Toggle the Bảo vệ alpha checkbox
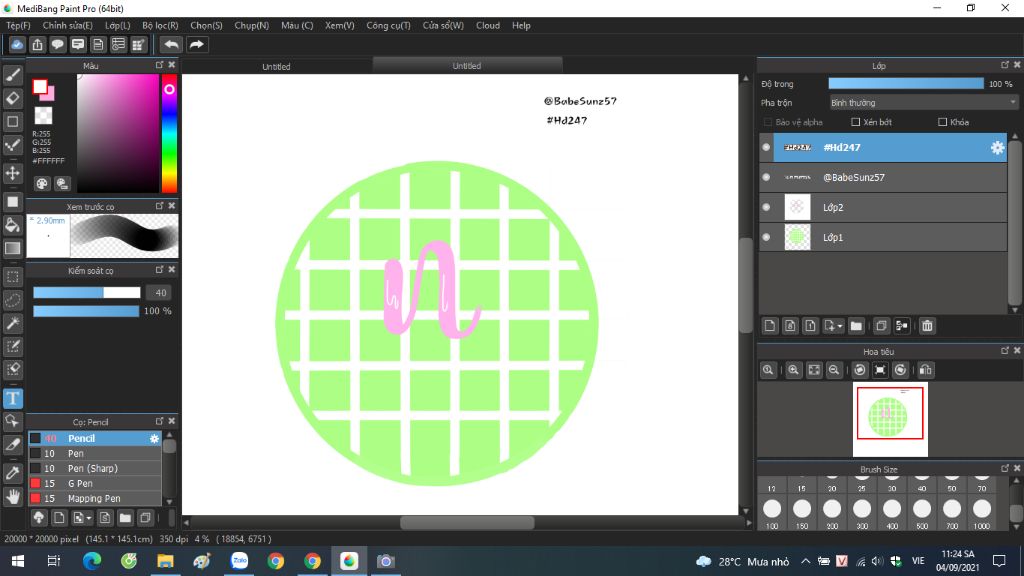 (x=768, y=122)
